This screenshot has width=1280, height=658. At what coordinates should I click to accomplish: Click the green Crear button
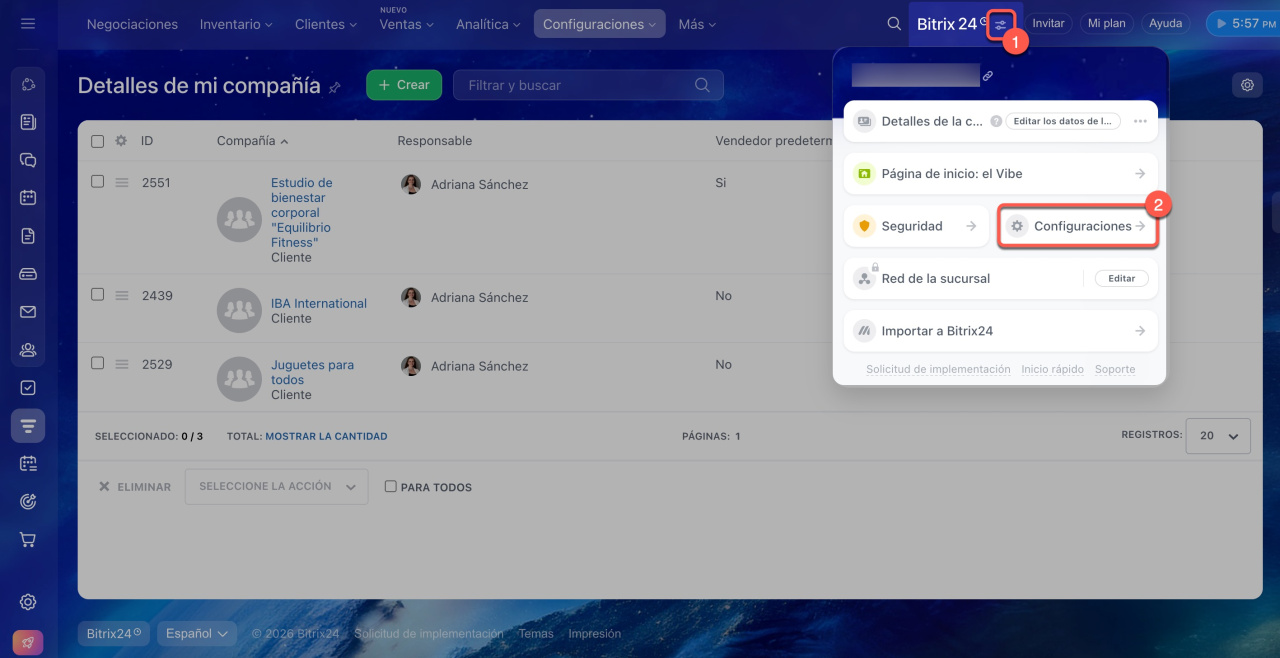[x=403, y=85]
